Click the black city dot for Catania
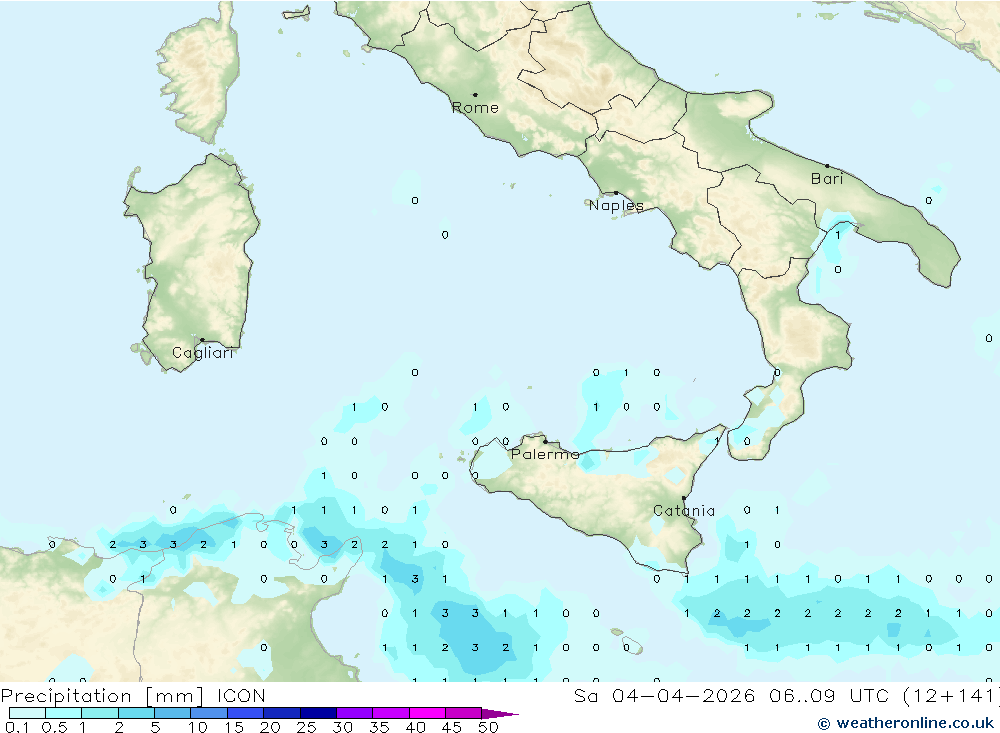The image size is (1000, 733). [x=684, y=498]
